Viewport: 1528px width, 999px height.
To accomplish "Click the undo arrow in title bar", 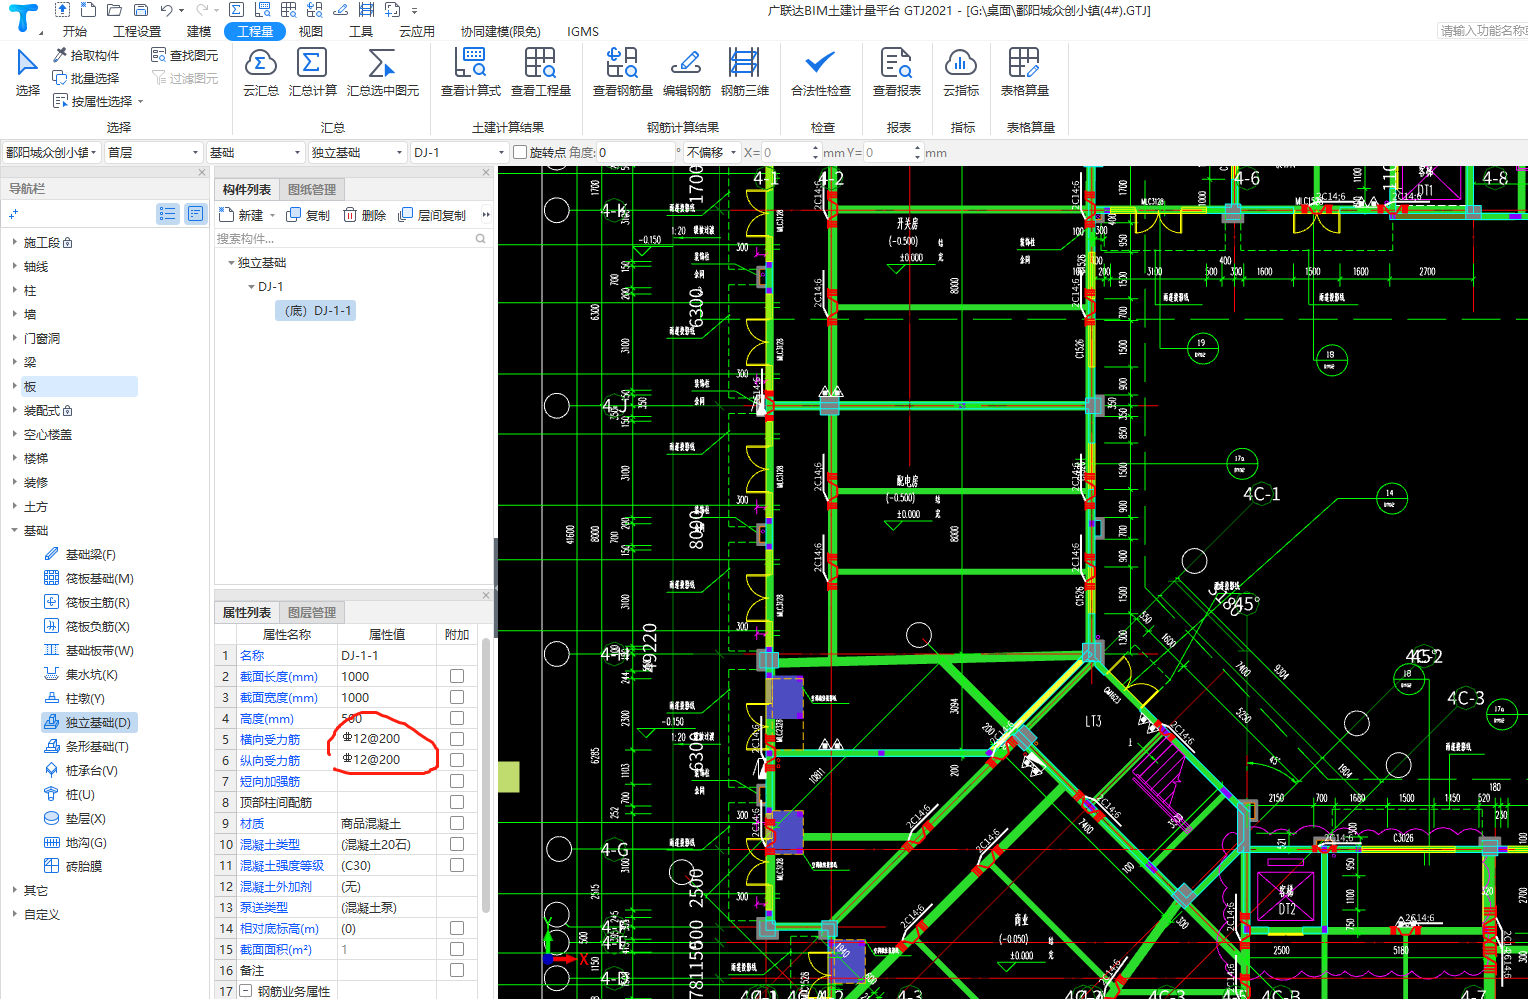I will [166, 10].
